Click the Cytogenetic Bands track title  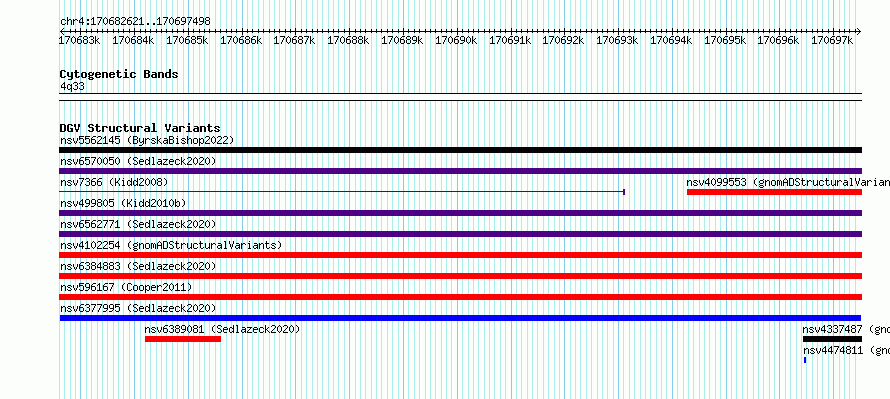pos(119,74)
